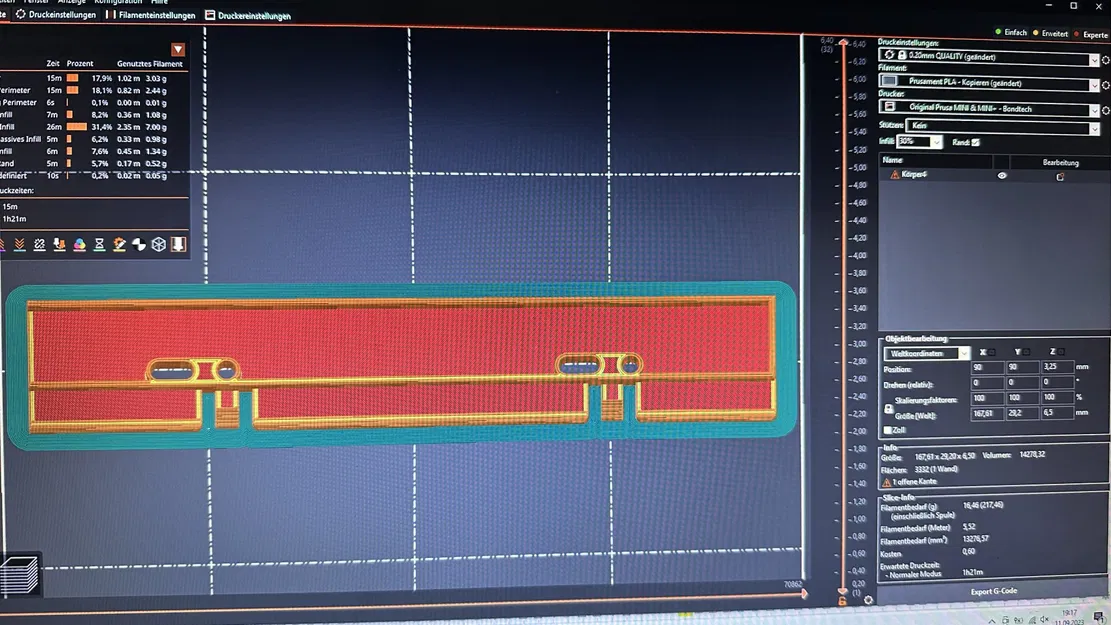The width and height of the screenshot is (1111, 625).
Task: Select Körper4 in object list
Action: click(x=914, y=174)
